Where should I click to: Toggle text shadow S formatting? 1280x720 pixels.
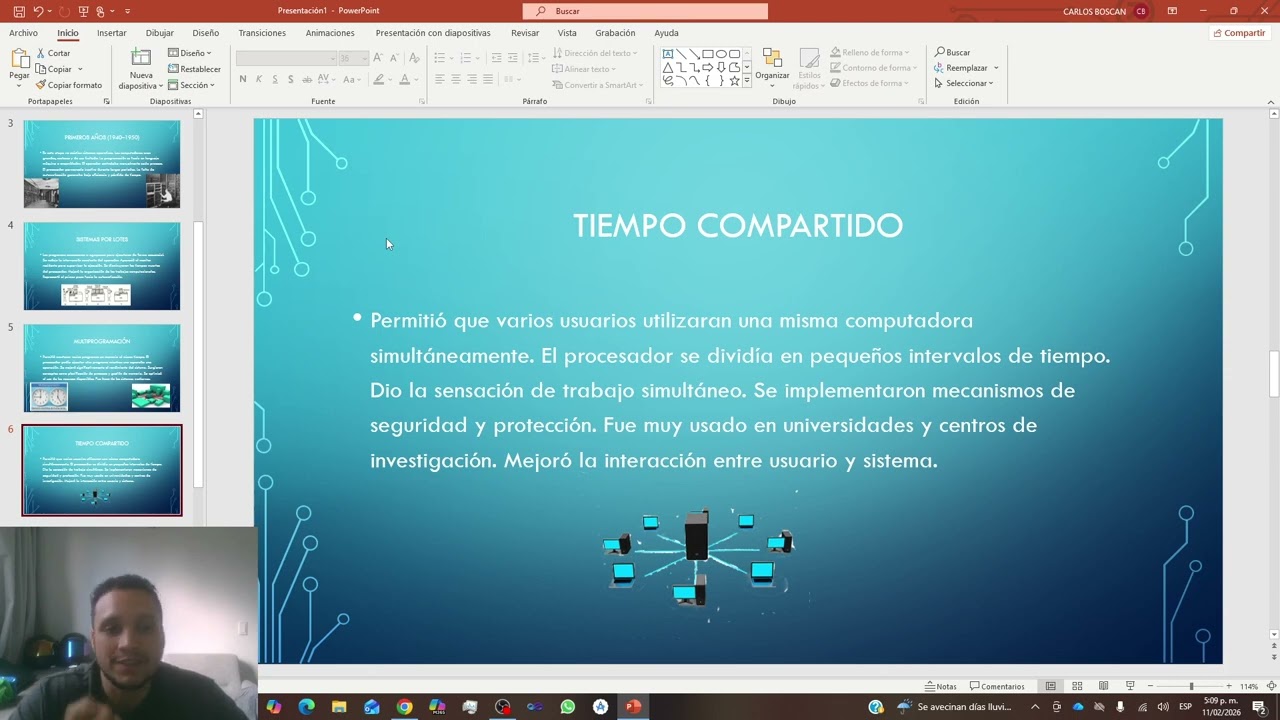point(291,79)
